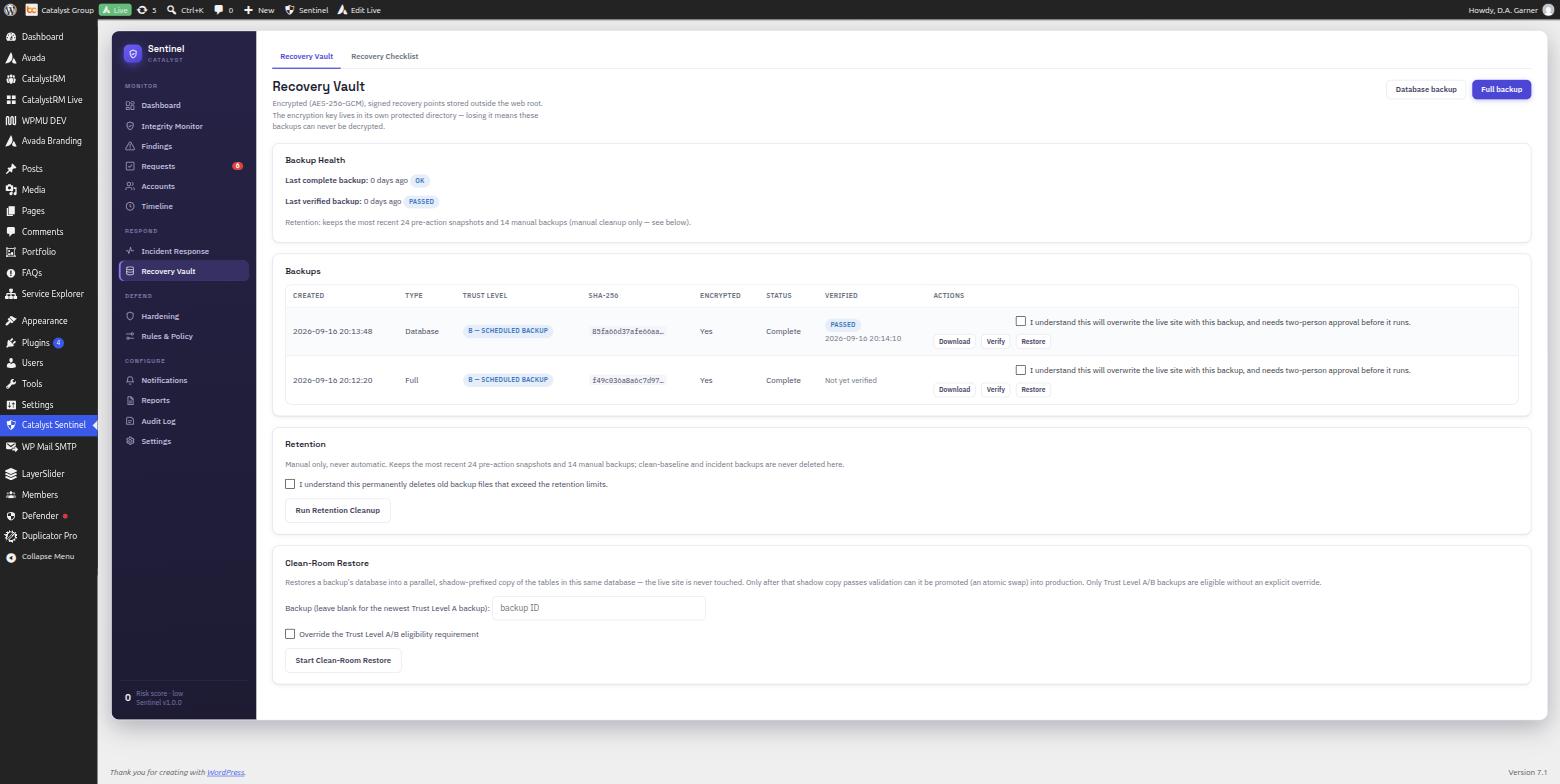Click the Reports document icon
1560x784 pixels.
pos(130,400)
